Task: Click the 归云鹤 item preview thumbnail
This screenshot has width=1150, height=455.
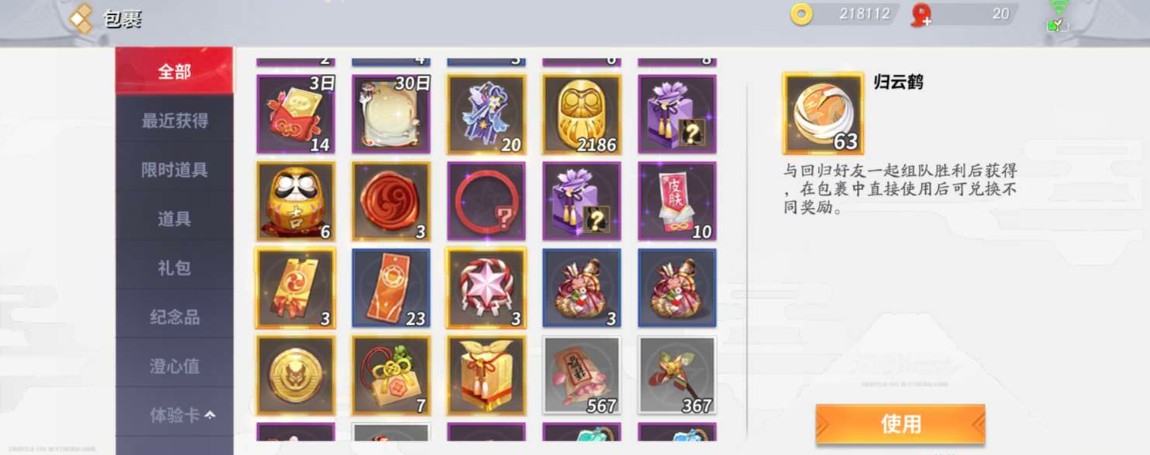Action: pyautogui.click(x=823, y=113)
